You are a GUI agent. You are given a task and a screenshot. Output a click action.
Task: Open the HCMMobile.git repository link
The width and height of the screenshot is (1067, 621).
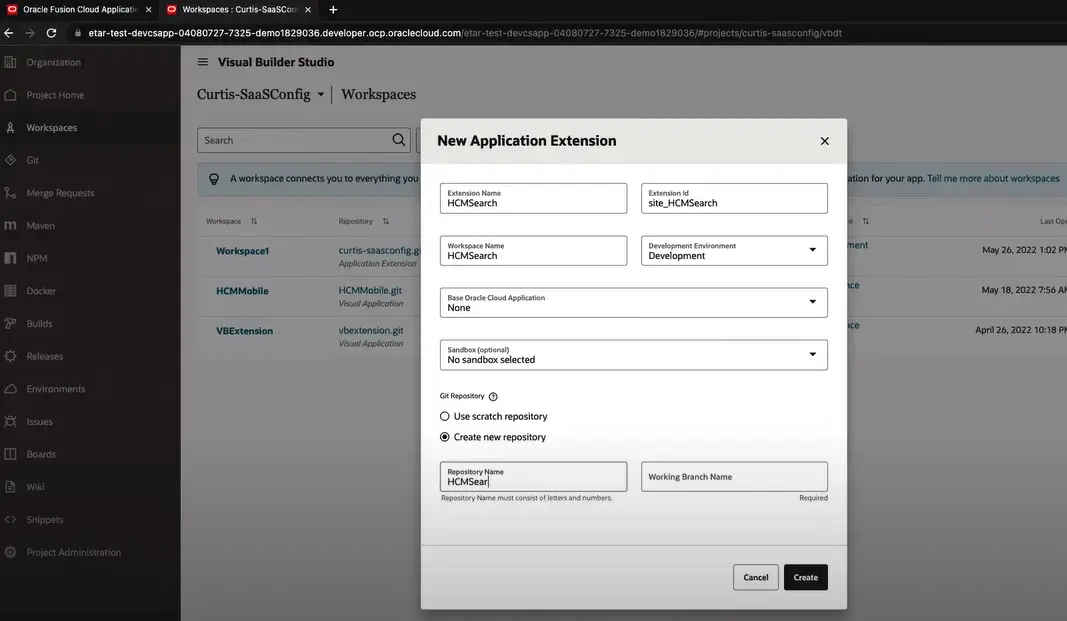[x=370, y=290]
